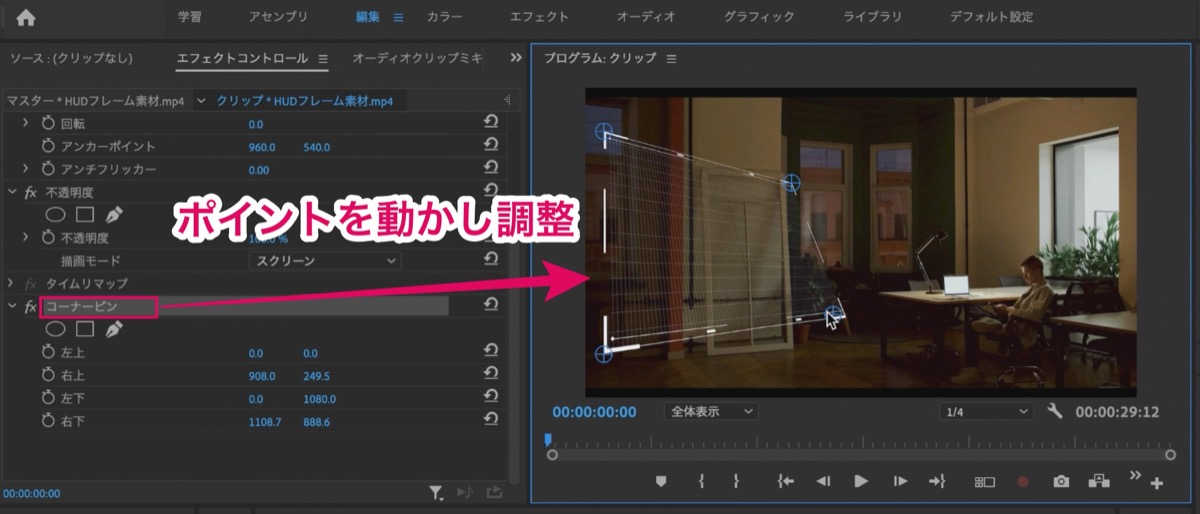
Task: Go to the Home screen icon
Action: coord(26,17)
